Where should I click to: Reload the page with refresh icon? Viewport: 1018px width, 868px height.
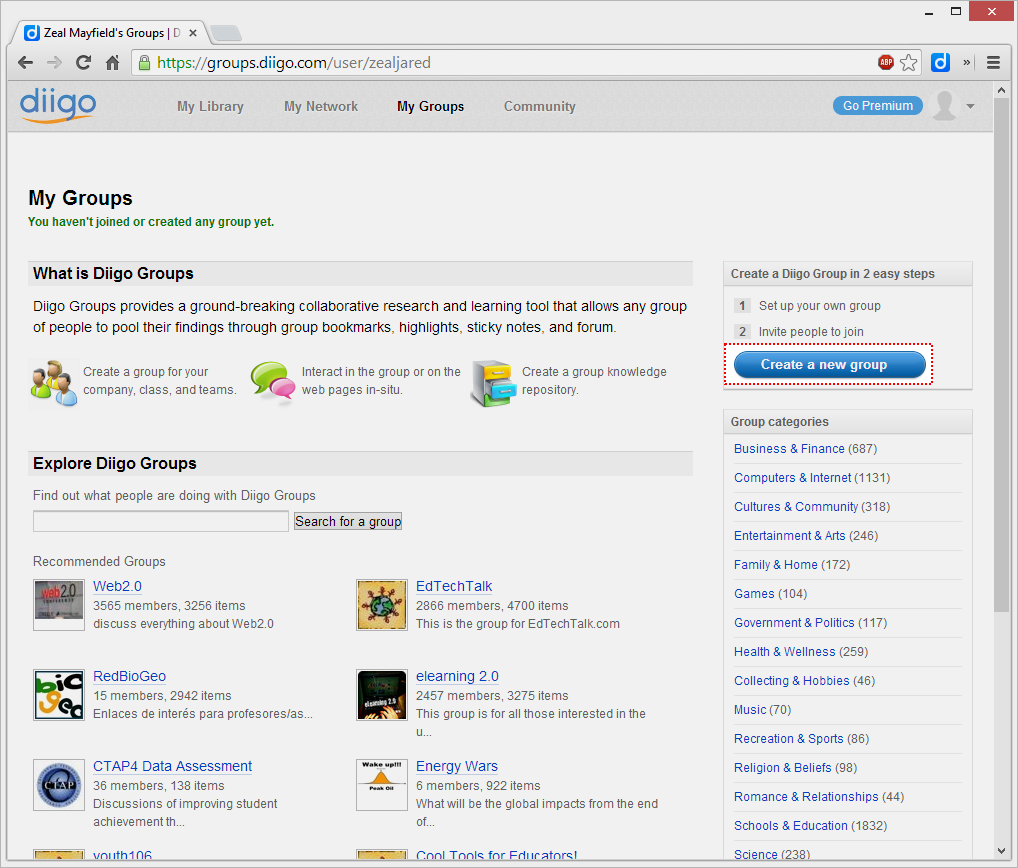pyautogui.click(x=83, y=63)
